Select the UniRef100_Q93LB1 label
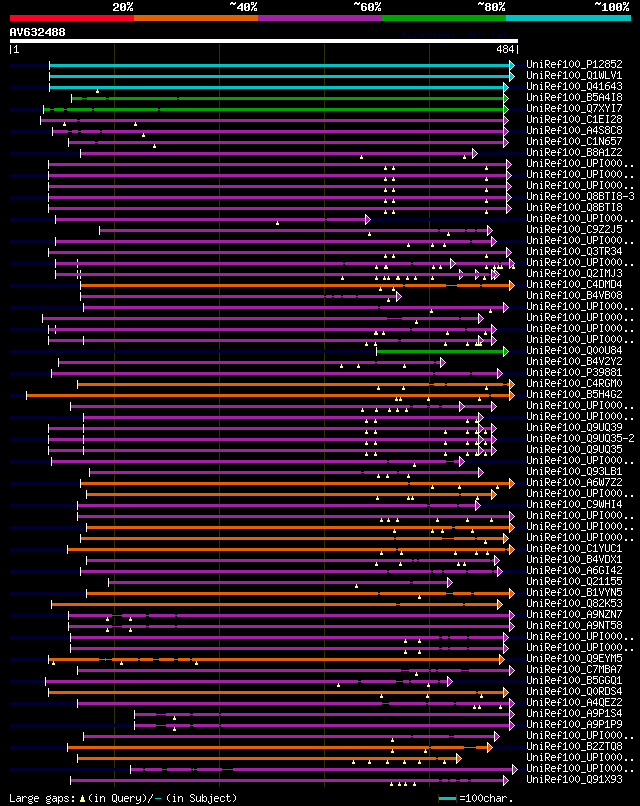The width and height of the screenshot is (640, 806). [x=574, y=471]
